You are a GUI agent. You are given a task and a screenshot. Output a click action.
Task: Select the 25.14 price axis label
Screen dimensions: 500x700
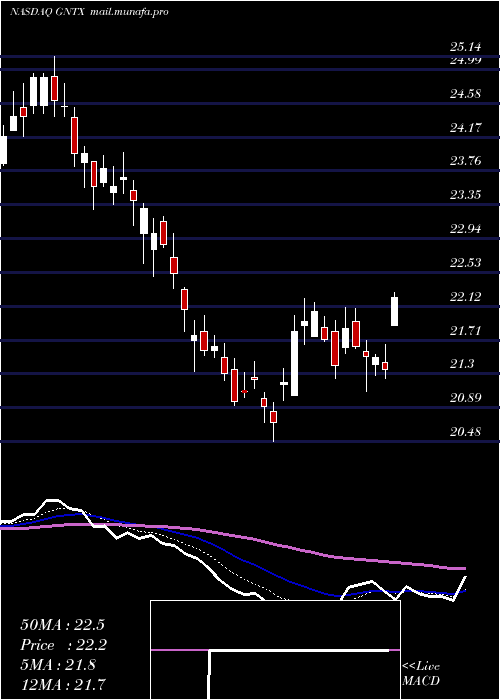click(466, 47)
